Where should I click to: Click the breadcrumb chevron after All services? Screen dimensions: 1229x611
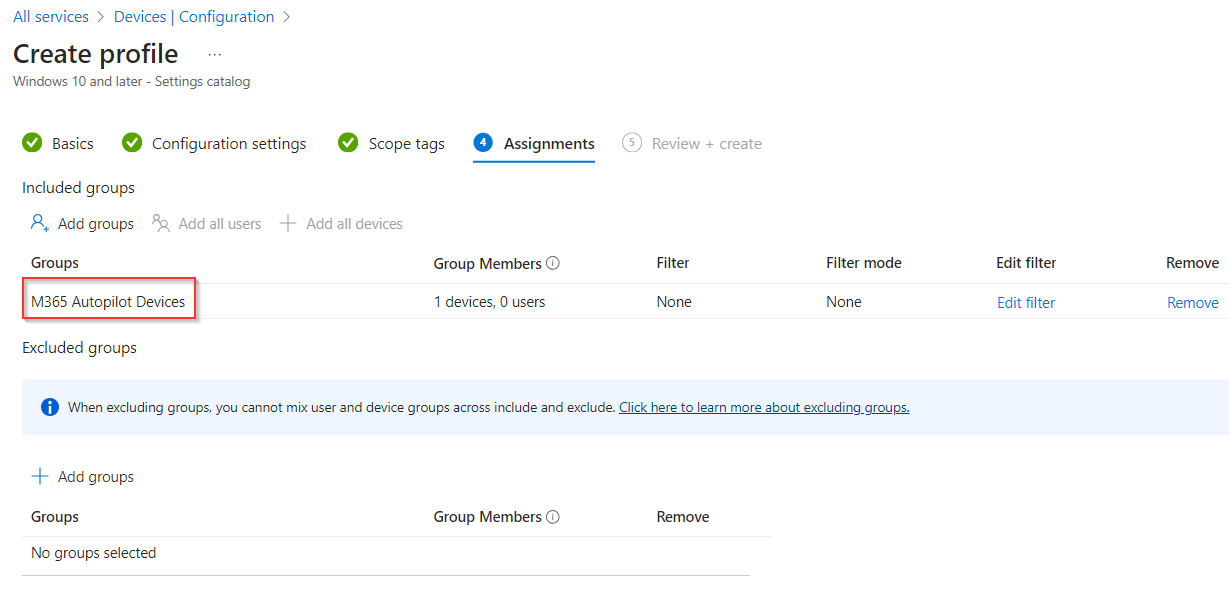(101, 17)
